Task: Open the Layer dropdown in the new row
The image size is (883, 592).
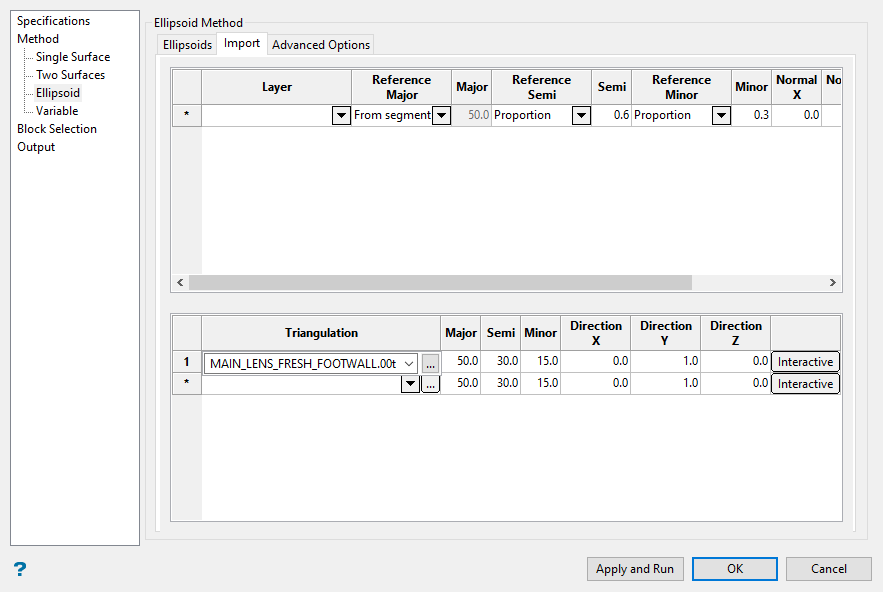Action: pyautogui.click(x=340, y=116)
